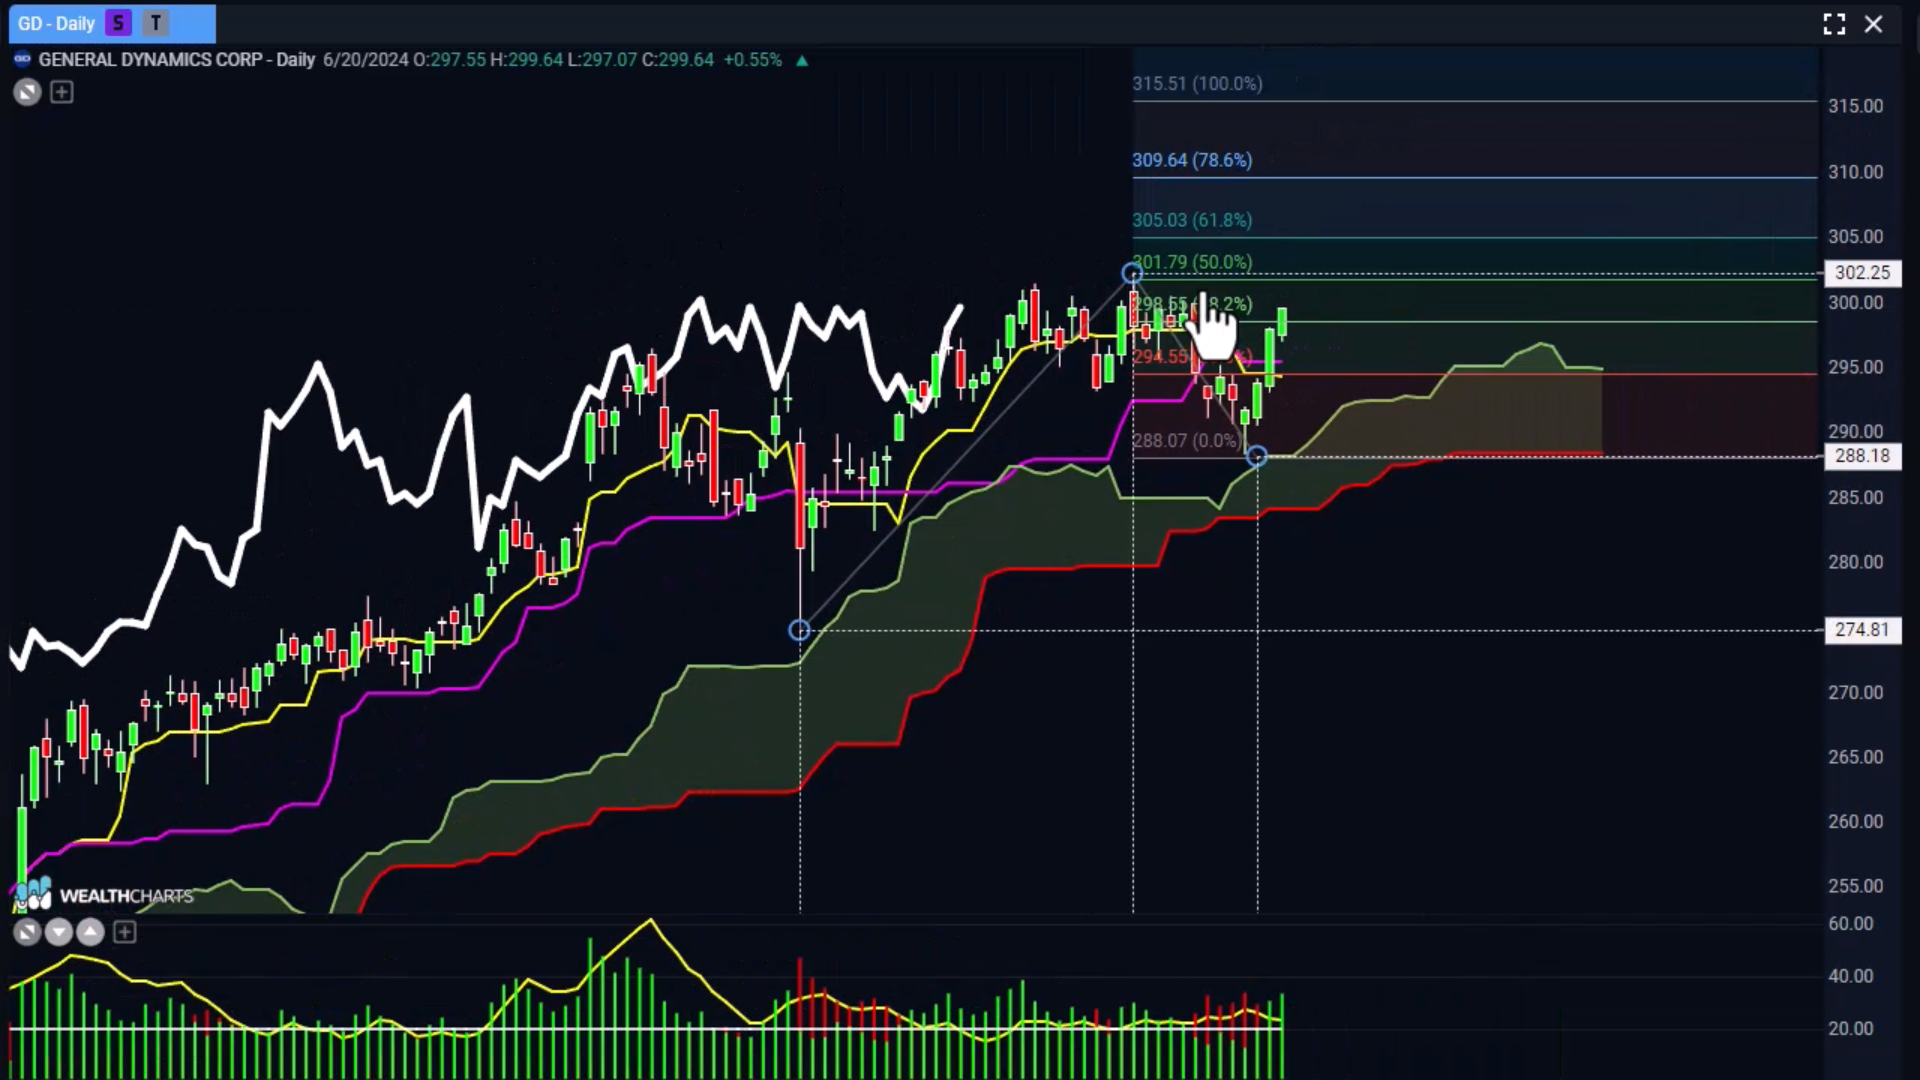Move the lower indicator pane up
The image size is (1920, 1080).
(91, 933)
